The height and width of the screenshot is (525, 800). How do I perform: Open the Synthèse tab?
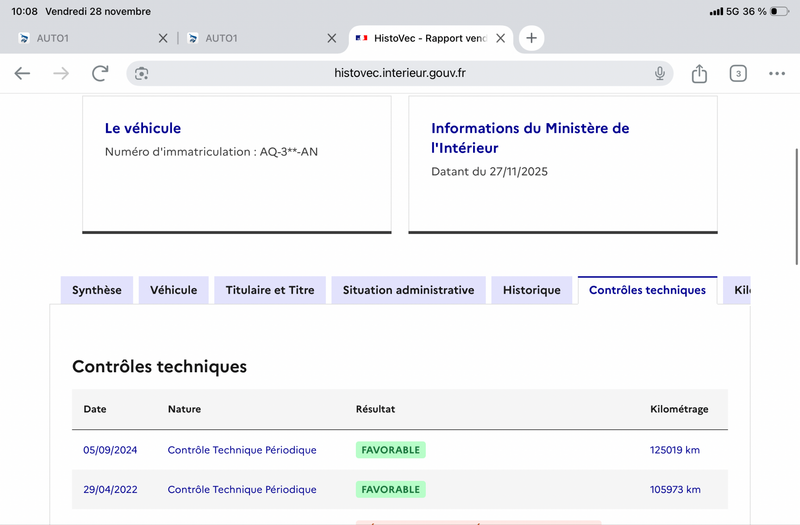coord(97,290)
